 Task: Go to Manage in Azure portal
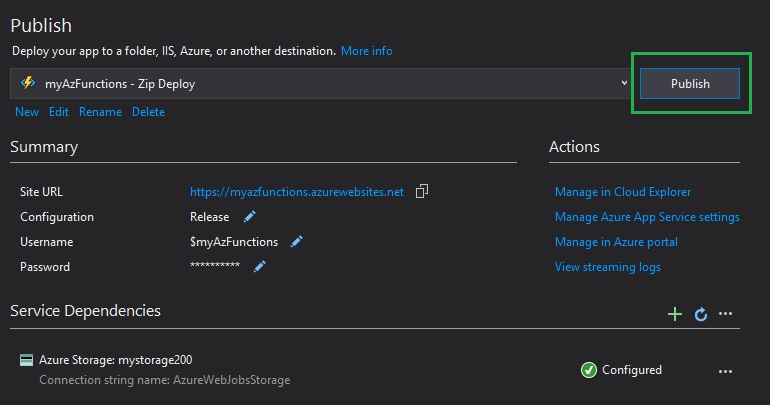(x=616, y=242)
